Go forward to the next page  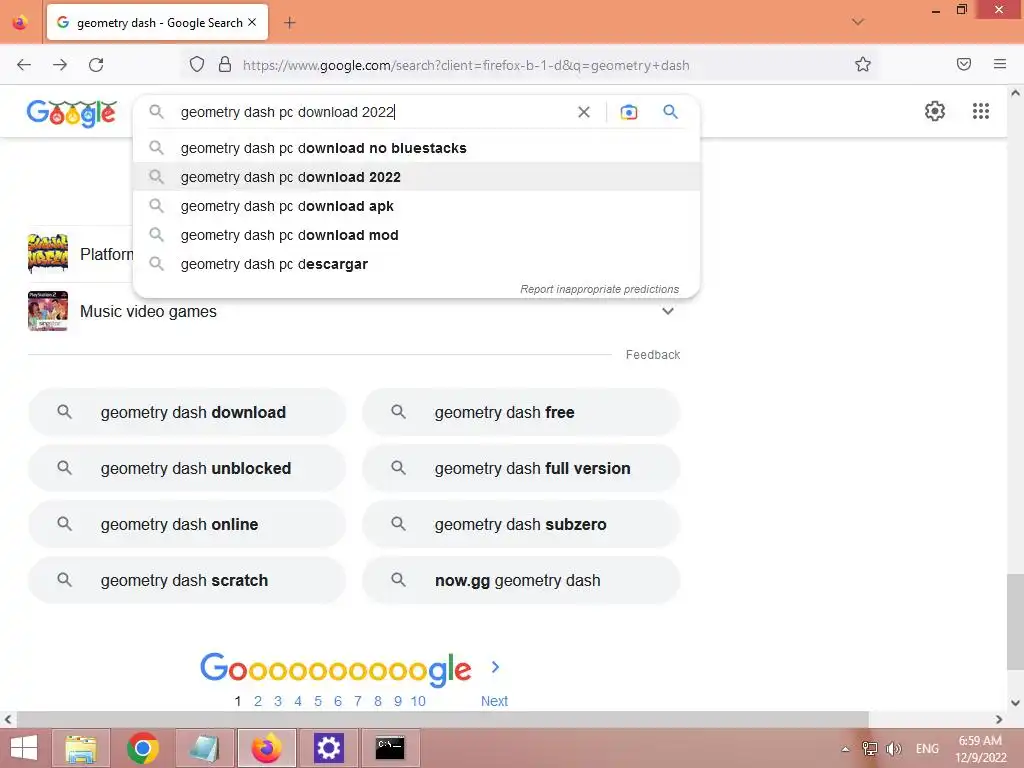tap(60, 65)
